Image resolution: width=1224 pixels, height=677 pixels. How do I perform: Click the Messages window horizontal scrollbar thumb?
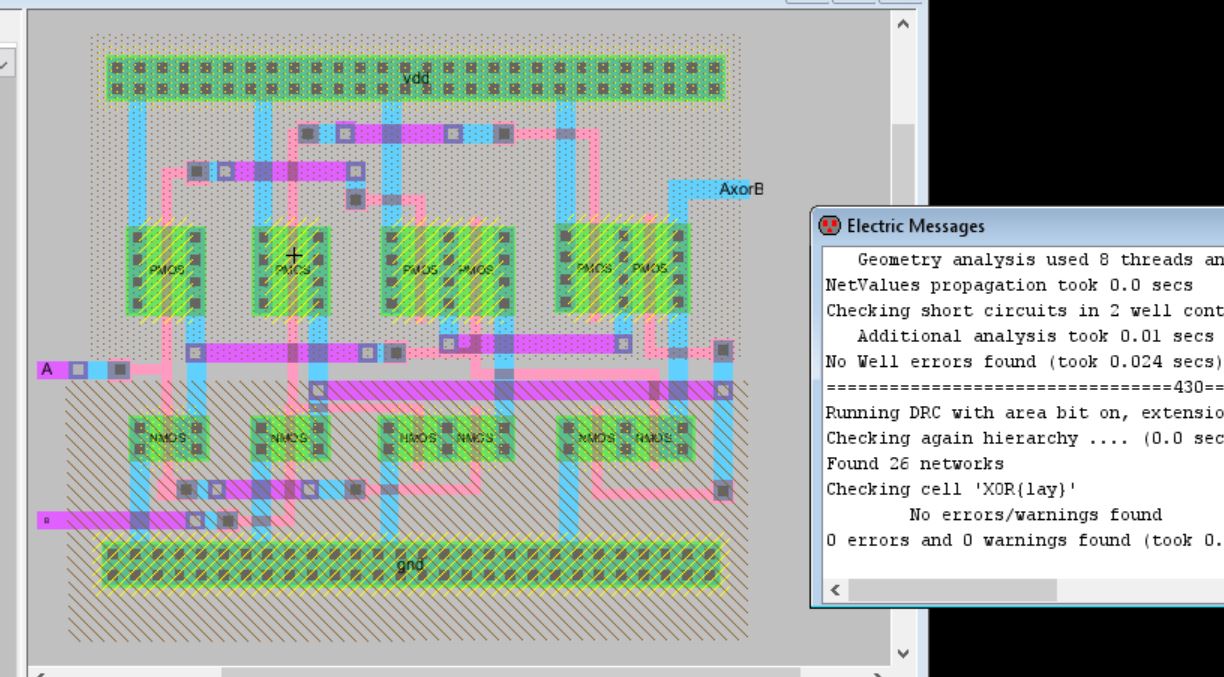[x=950, y=591]
